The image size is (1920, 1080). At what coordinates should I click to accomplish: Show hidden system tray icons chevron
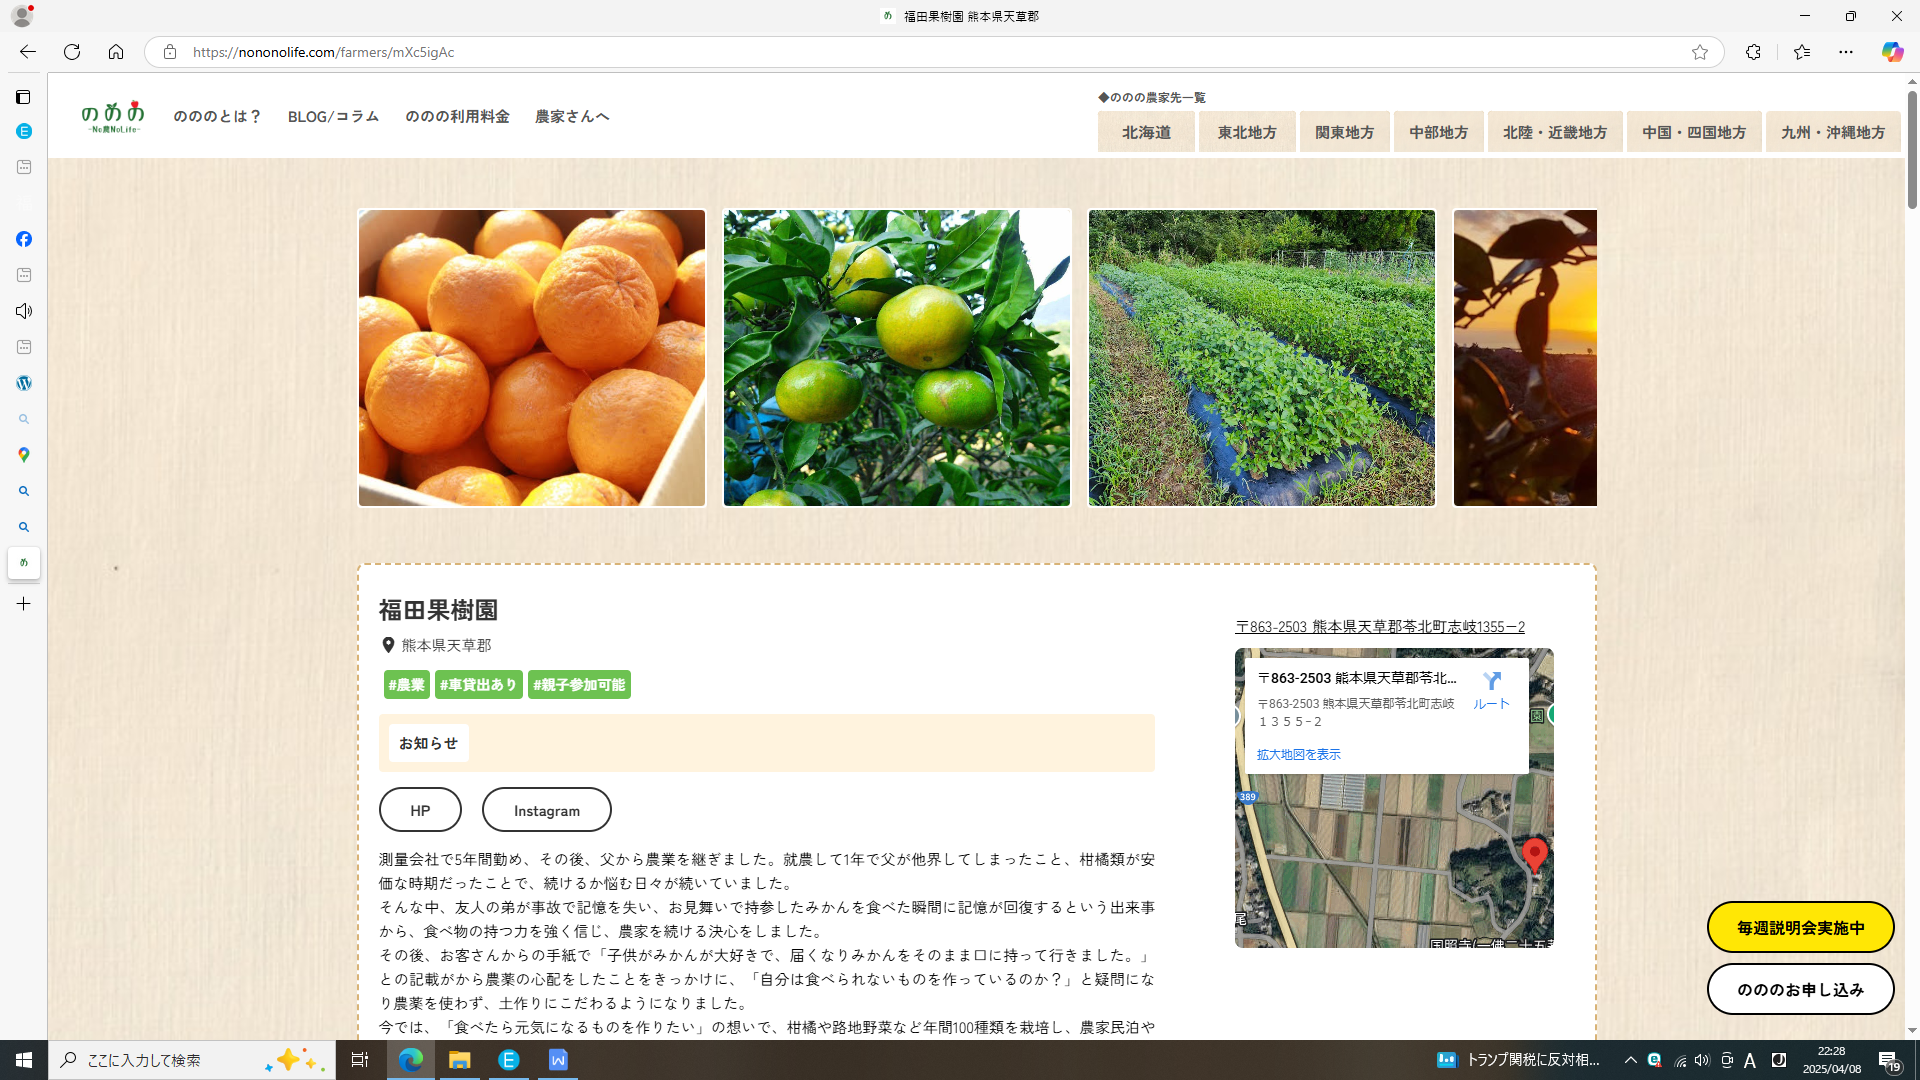pos(1630,1060)
